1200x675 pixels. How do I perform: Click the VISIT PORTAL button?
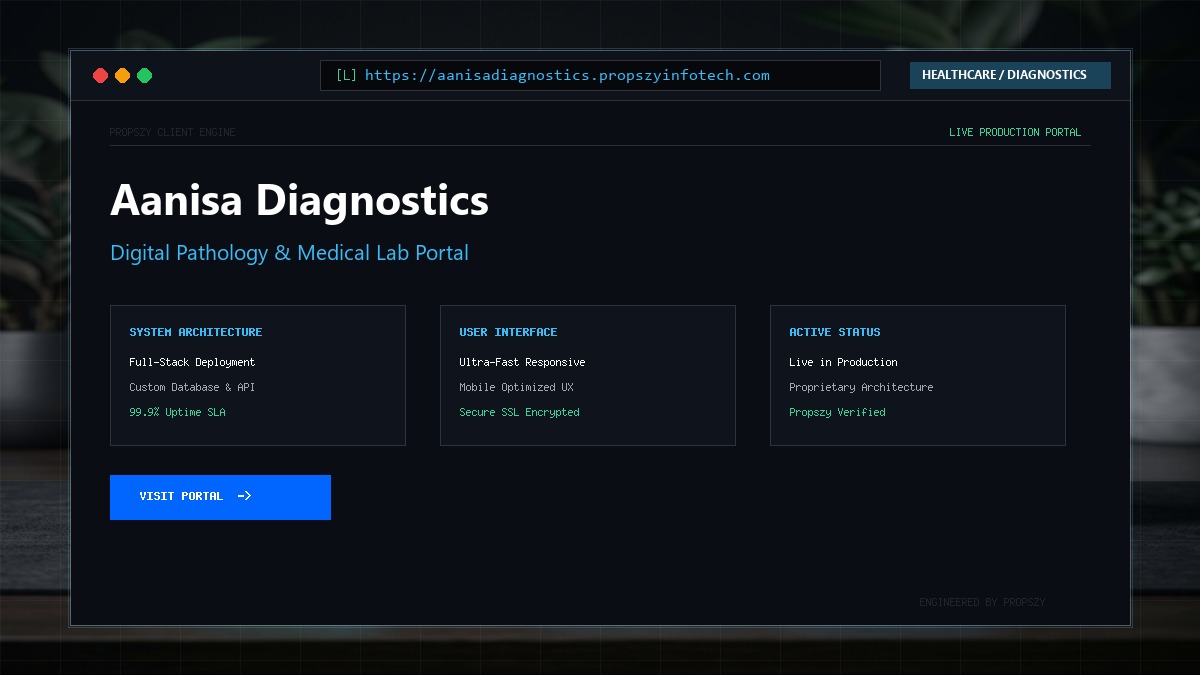pyautogui.click(x=220, y=497)
